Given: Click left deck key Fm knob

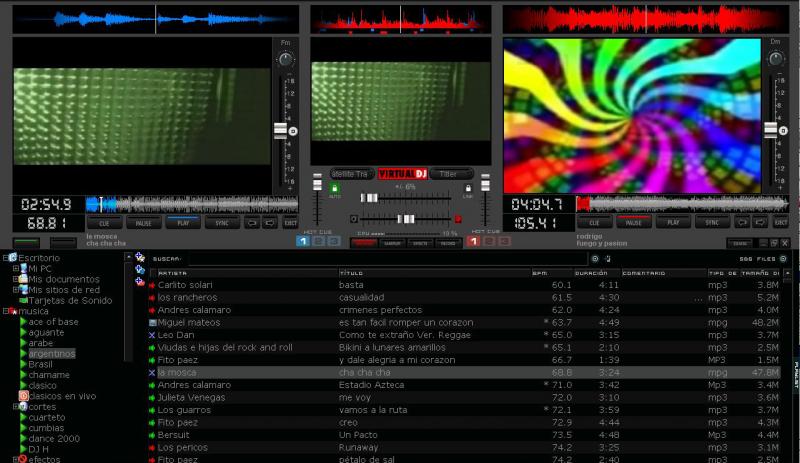Looking at the screenshot, I should pos(285,60).
